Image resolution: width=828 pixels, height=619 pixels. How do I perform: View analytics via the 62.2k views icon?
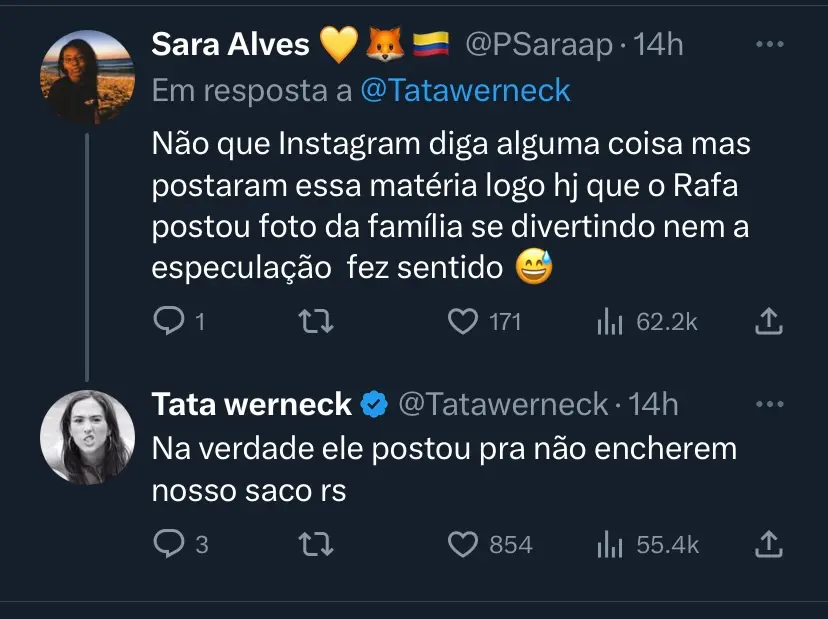pos(608,320)
